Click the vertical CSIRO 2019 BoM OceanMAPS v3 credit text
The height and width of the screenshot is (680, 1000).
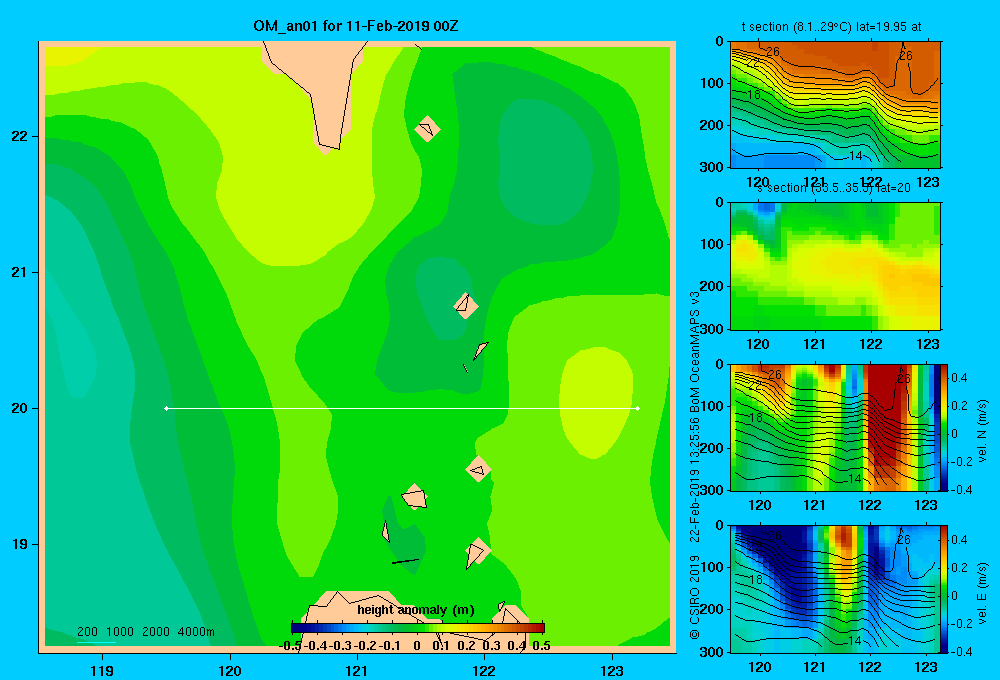coord(695,465)
